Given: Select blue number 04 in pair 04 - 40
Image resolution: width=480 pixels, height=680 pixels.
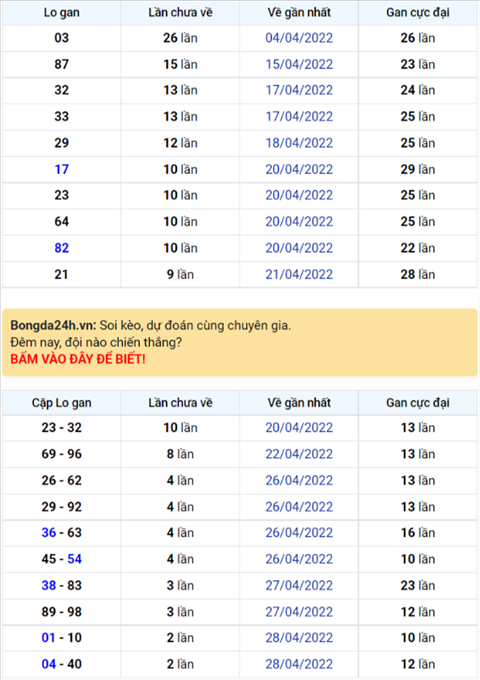Looking at the screenshot, I should point(49,664).
